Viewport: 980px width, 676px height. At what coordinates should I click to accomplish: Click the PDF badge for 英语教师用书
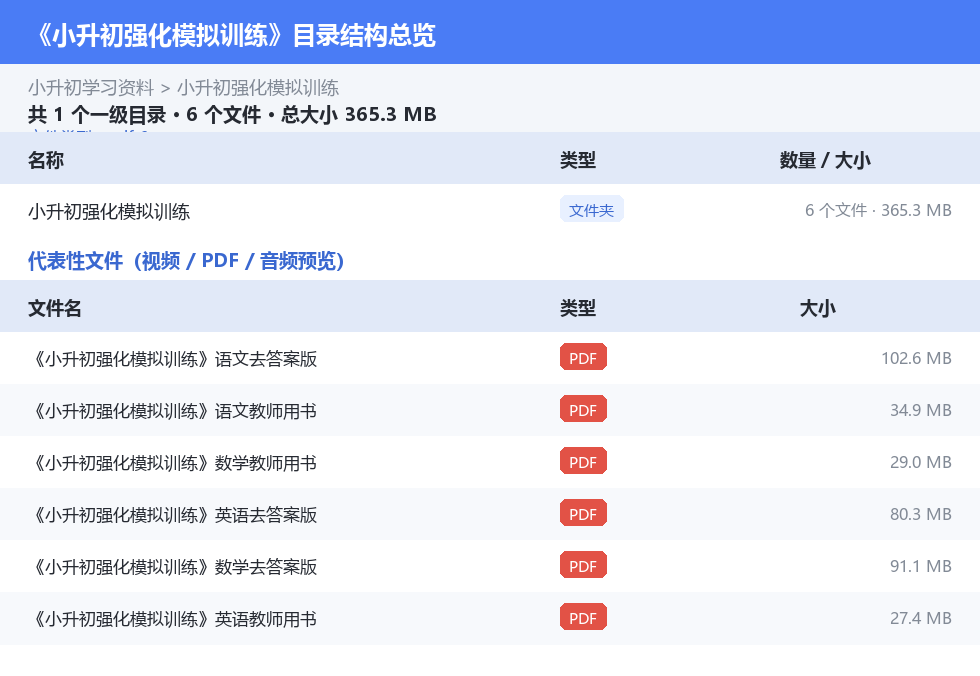coord(583,617)
